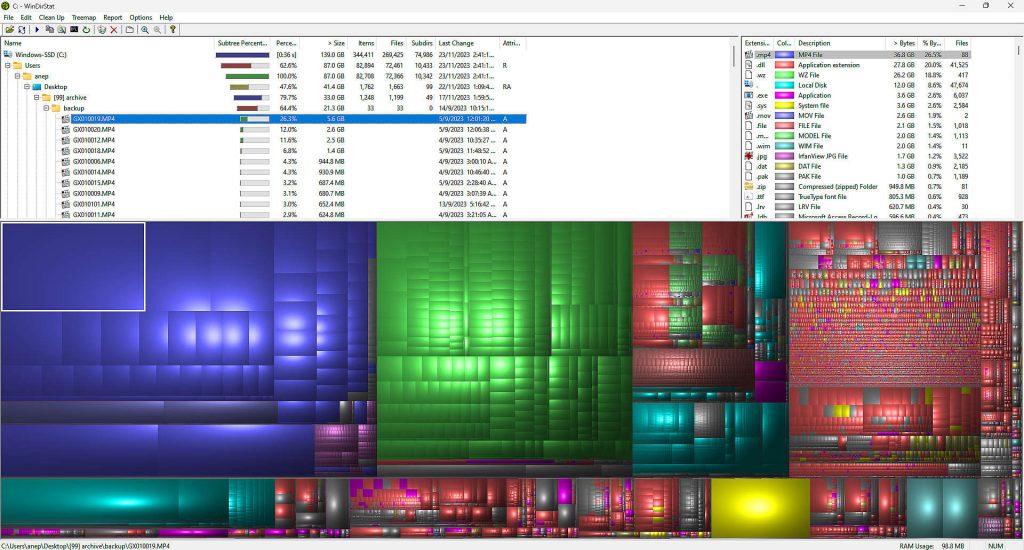Click the Refresh All toolbar icon
Screen dimensions: 1024x550
pyautogui.click(x=22, y=29)
